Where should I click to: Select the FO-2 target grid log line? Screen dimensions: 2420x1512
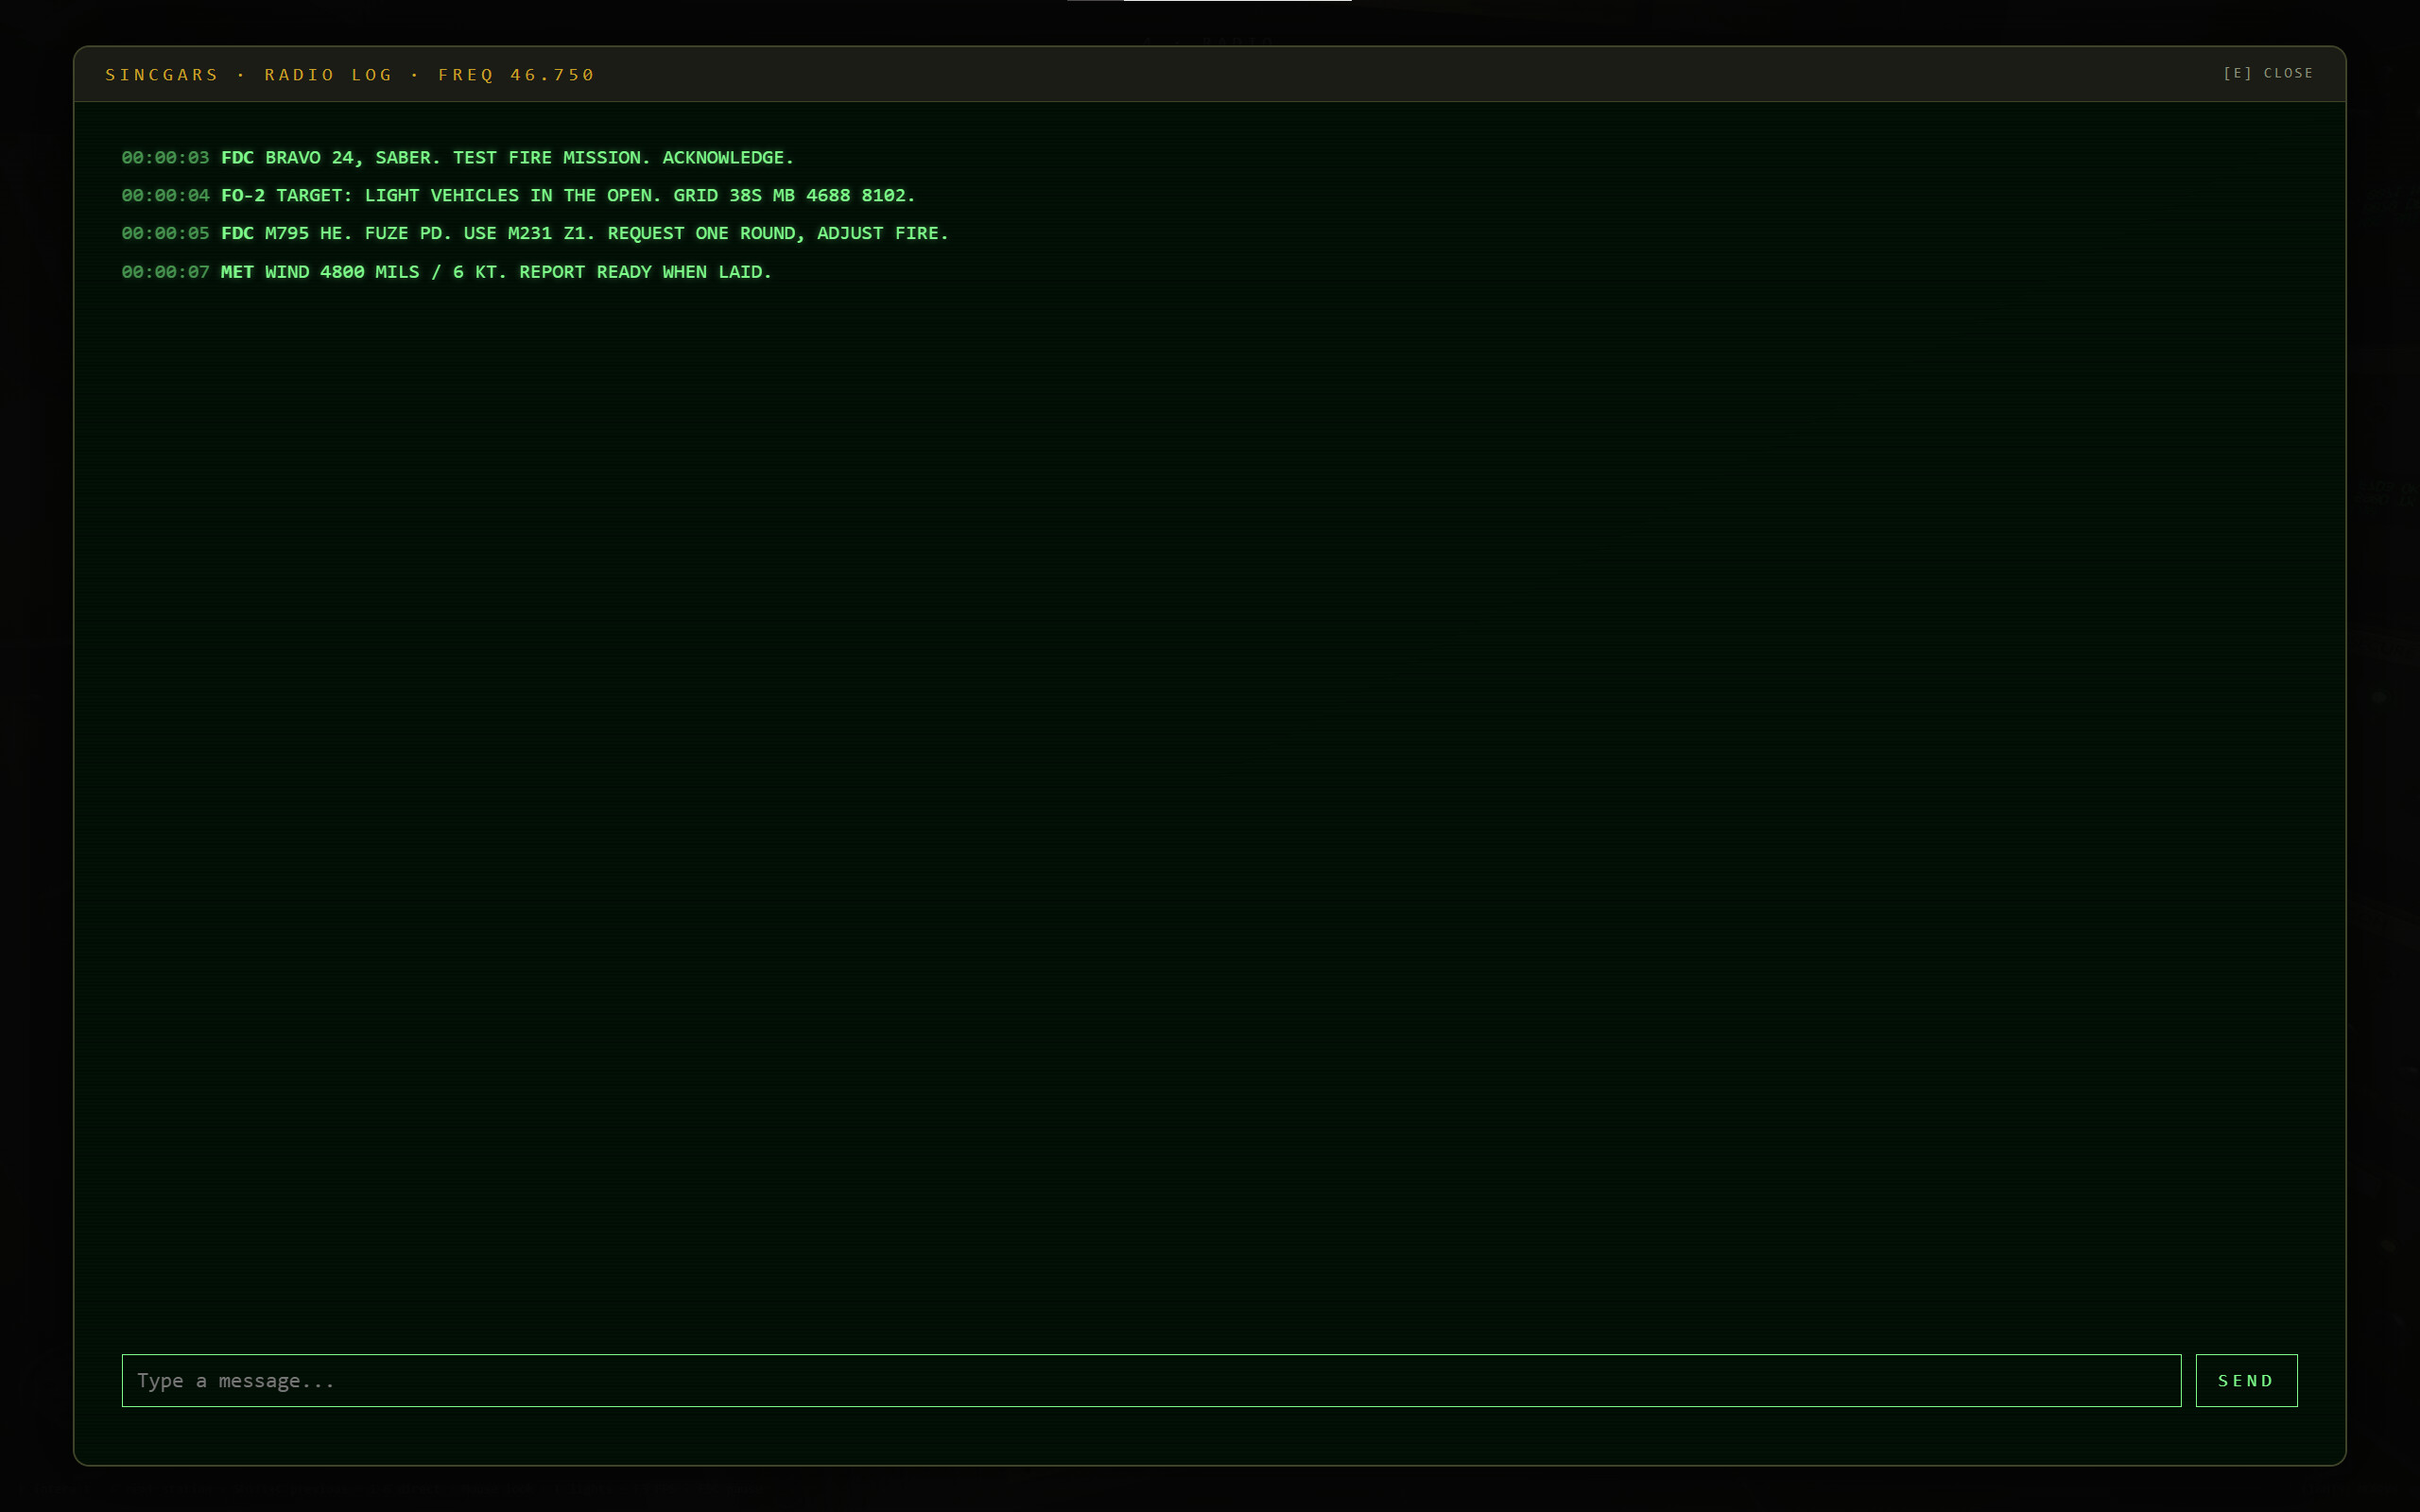518,195
